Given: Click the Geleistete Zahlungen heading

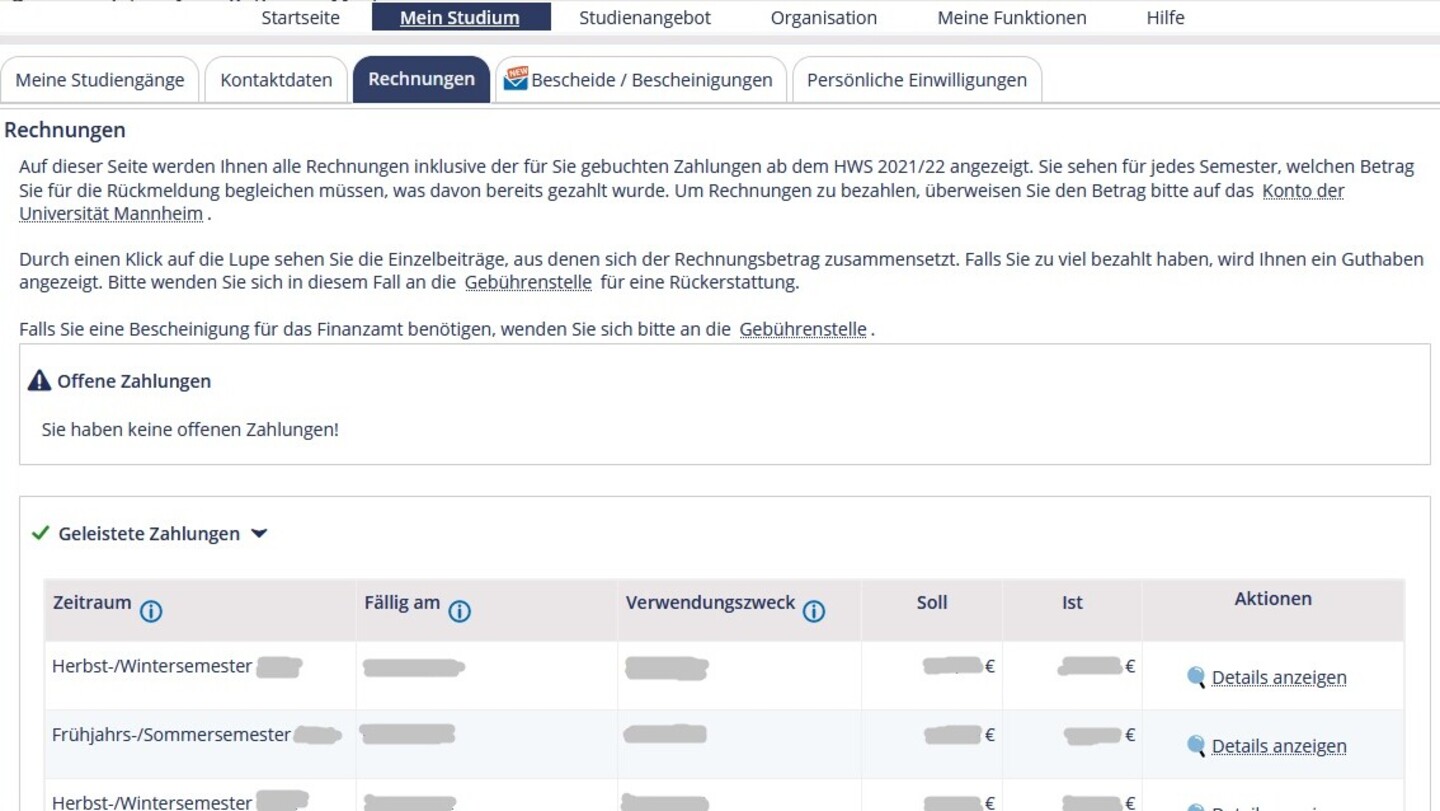Looking at the screenshot, I should tap(149, 534).
